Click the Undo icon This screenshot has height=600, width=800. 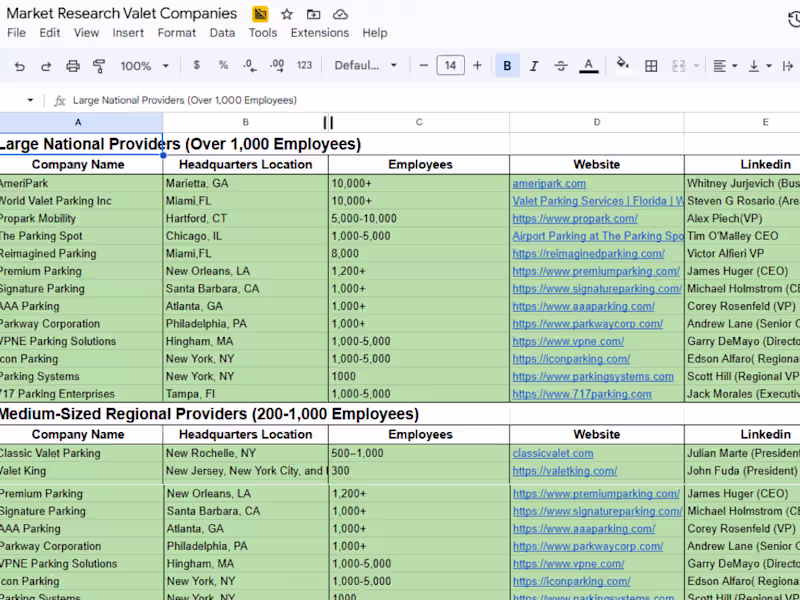click(20, 66)
